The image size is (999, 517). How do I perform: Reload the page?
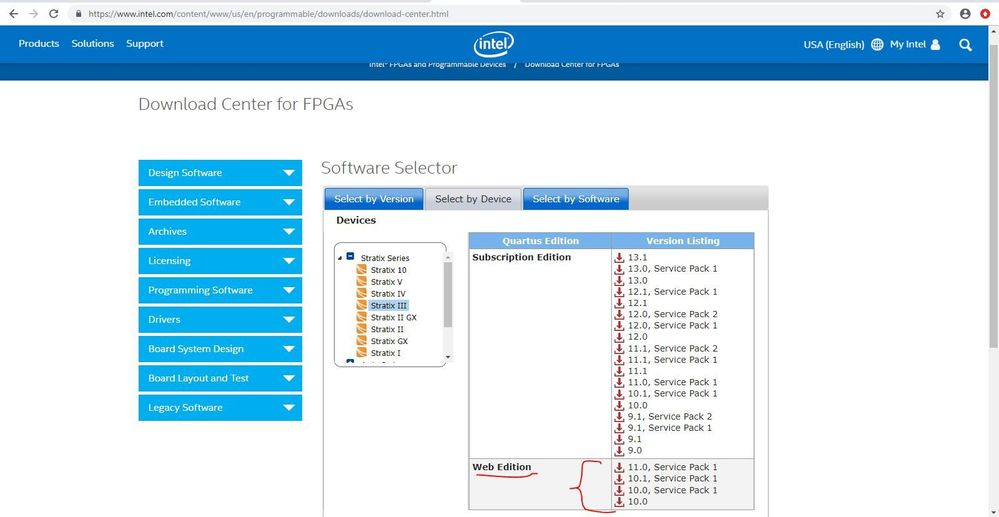[54, 13]
